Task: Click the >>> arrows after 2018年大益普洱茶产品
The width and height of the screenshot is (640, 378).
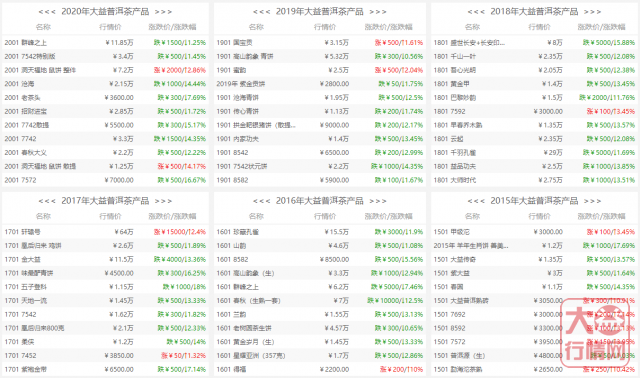Action: tap(592, 12)
